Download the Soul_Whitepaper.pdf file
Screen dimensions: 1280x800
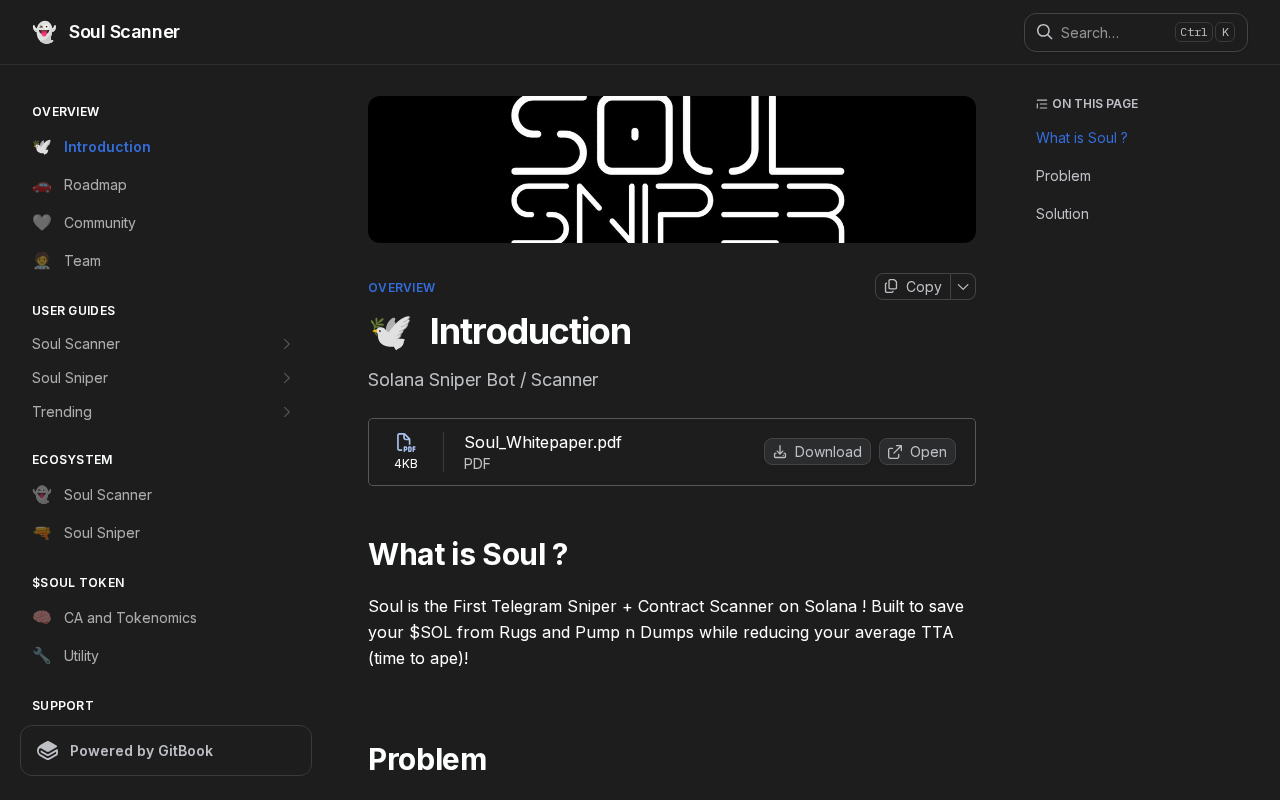pos(817,452)
